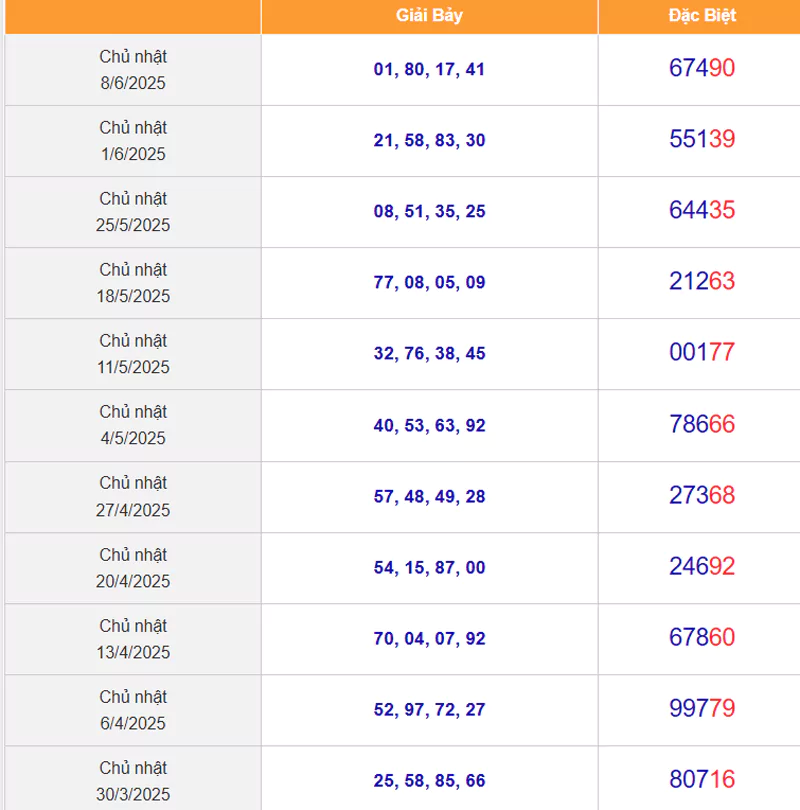Click special prize number 00177
Screen dimensions: 800x810
(702, 352)
